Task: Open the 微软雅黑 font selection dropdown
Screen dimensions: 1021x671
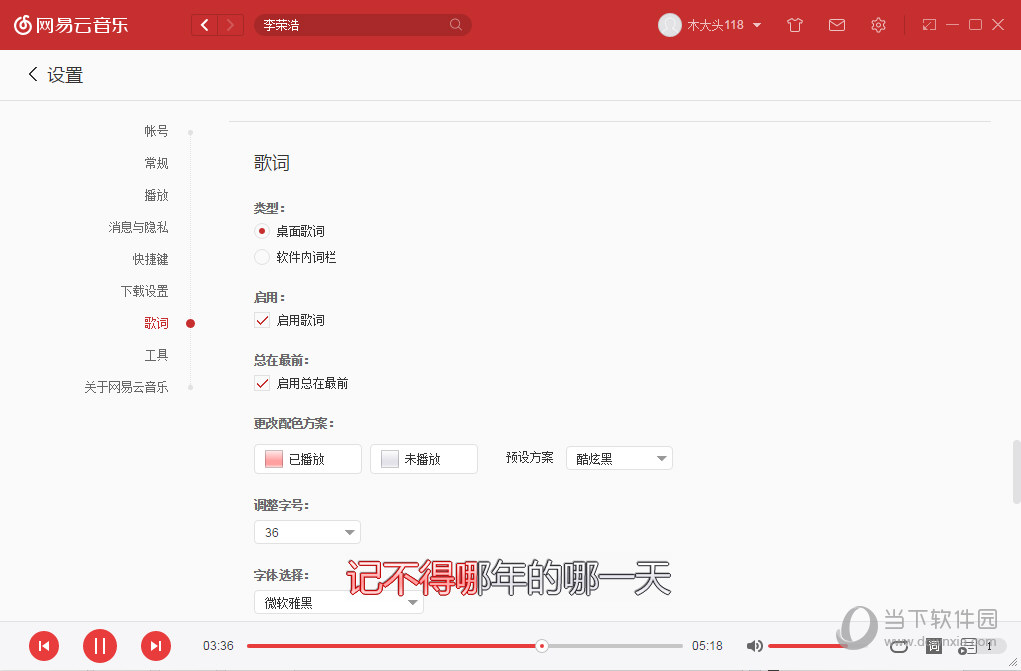Action: coord(338,601)
